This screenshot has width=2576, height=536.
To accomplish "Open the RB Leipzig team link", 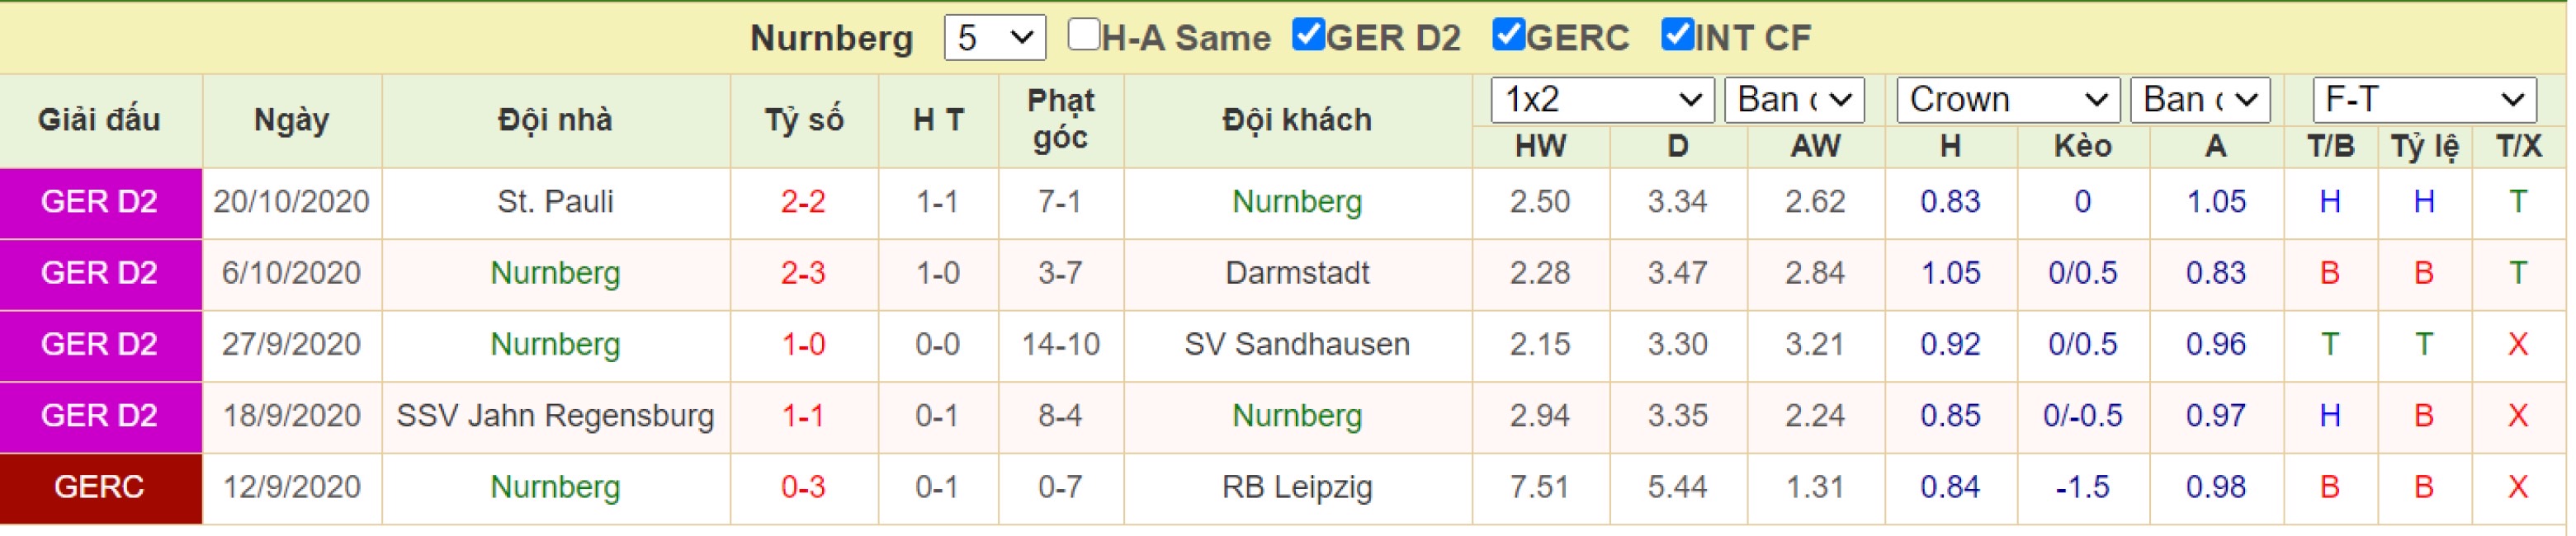I will 1297,487.
